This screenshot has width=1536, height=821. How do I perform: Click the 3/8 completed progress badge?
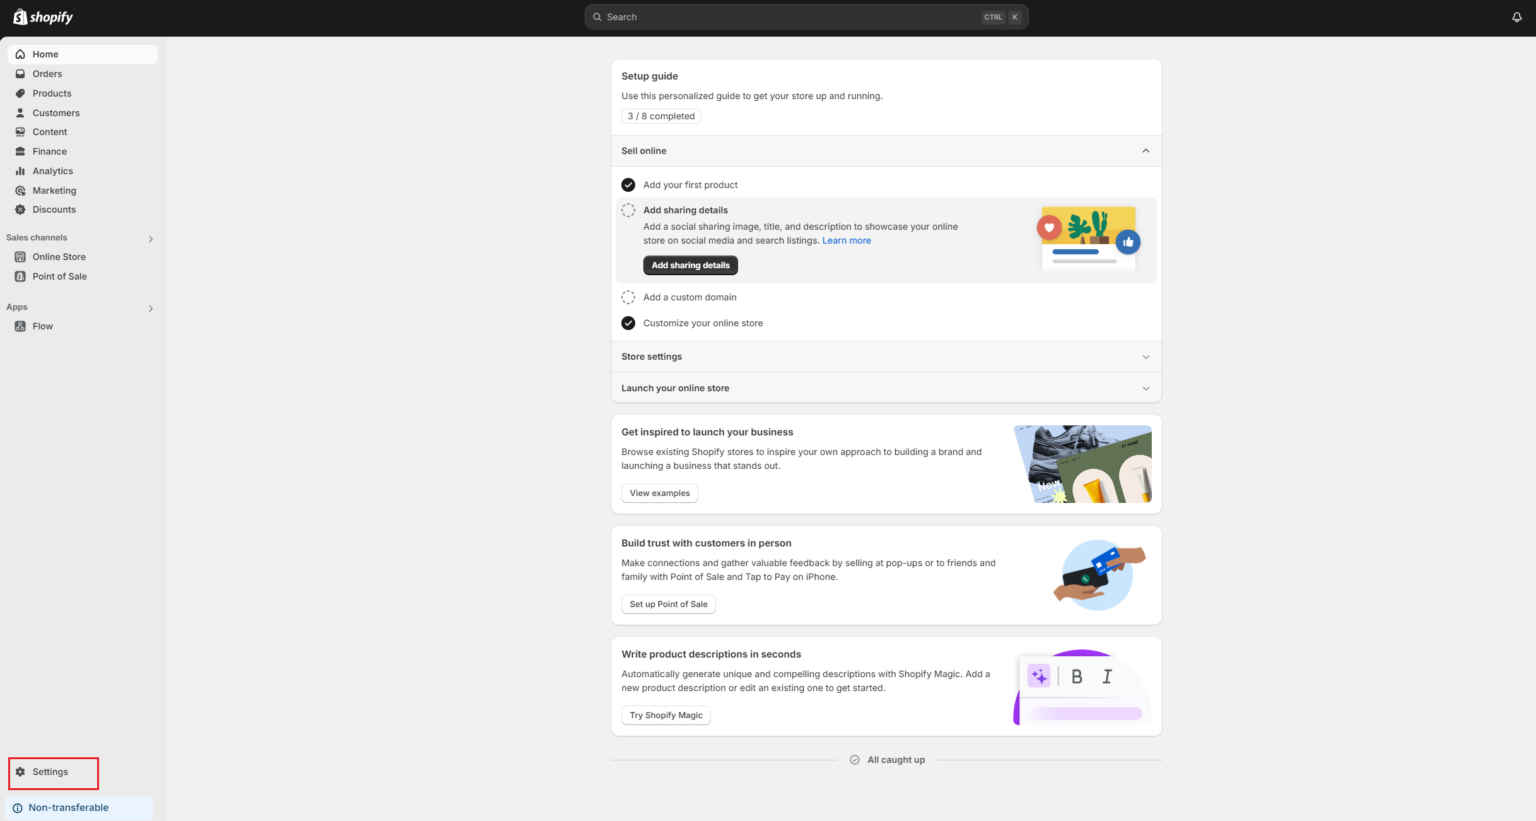pos(661,116)
